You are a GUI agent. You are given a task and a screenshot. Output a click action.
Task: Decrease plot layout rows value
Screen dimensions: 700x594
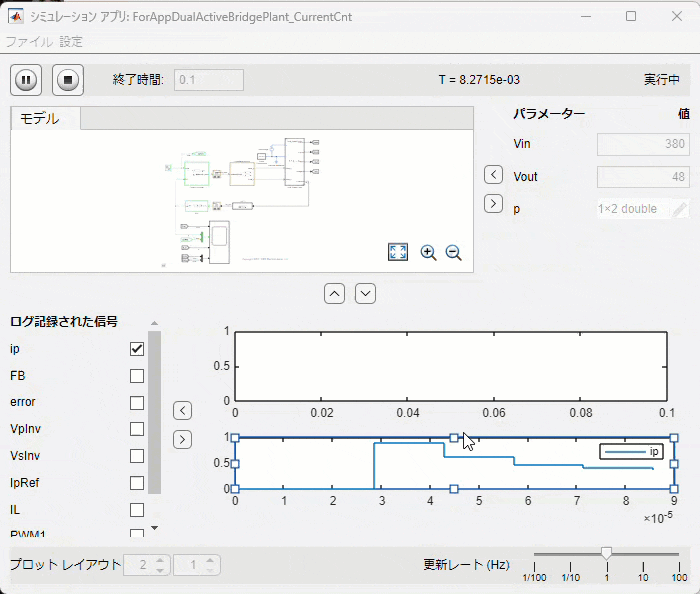pos(160,570)
